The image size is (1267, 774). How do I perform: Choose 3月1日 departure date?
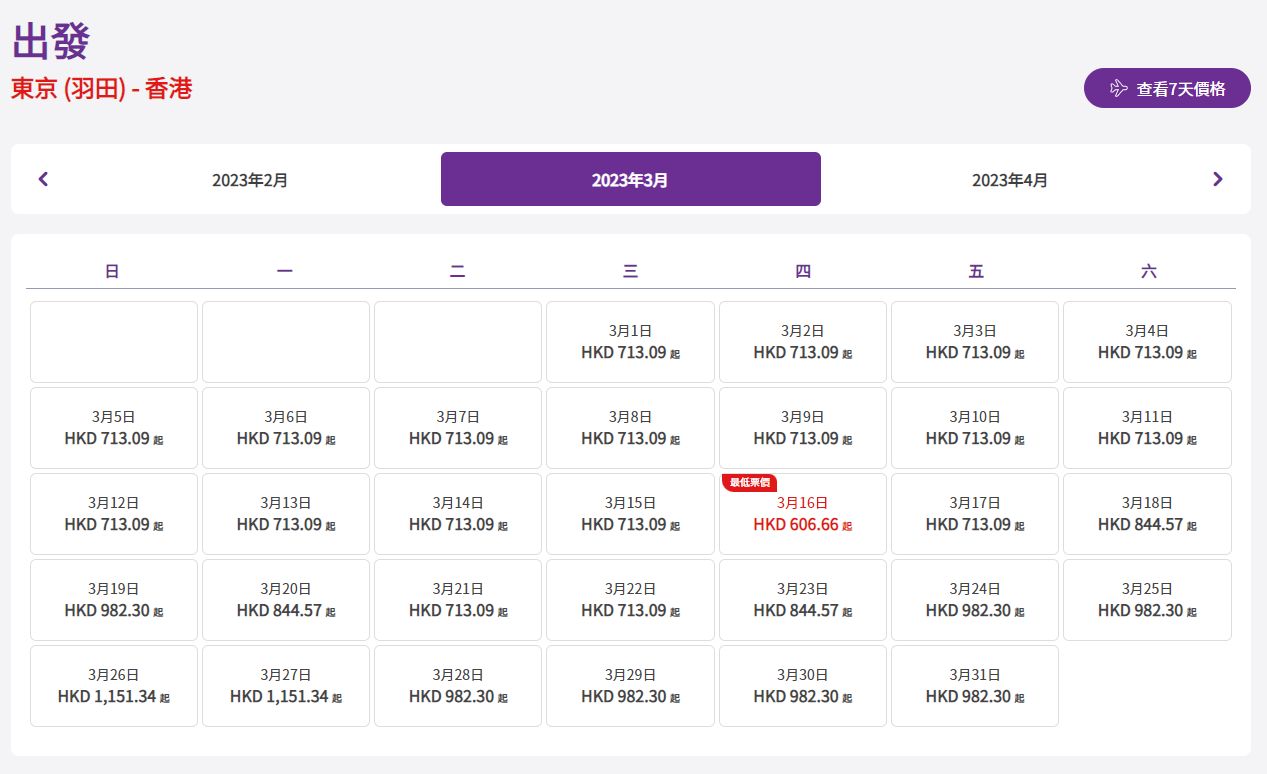(630, 342)
